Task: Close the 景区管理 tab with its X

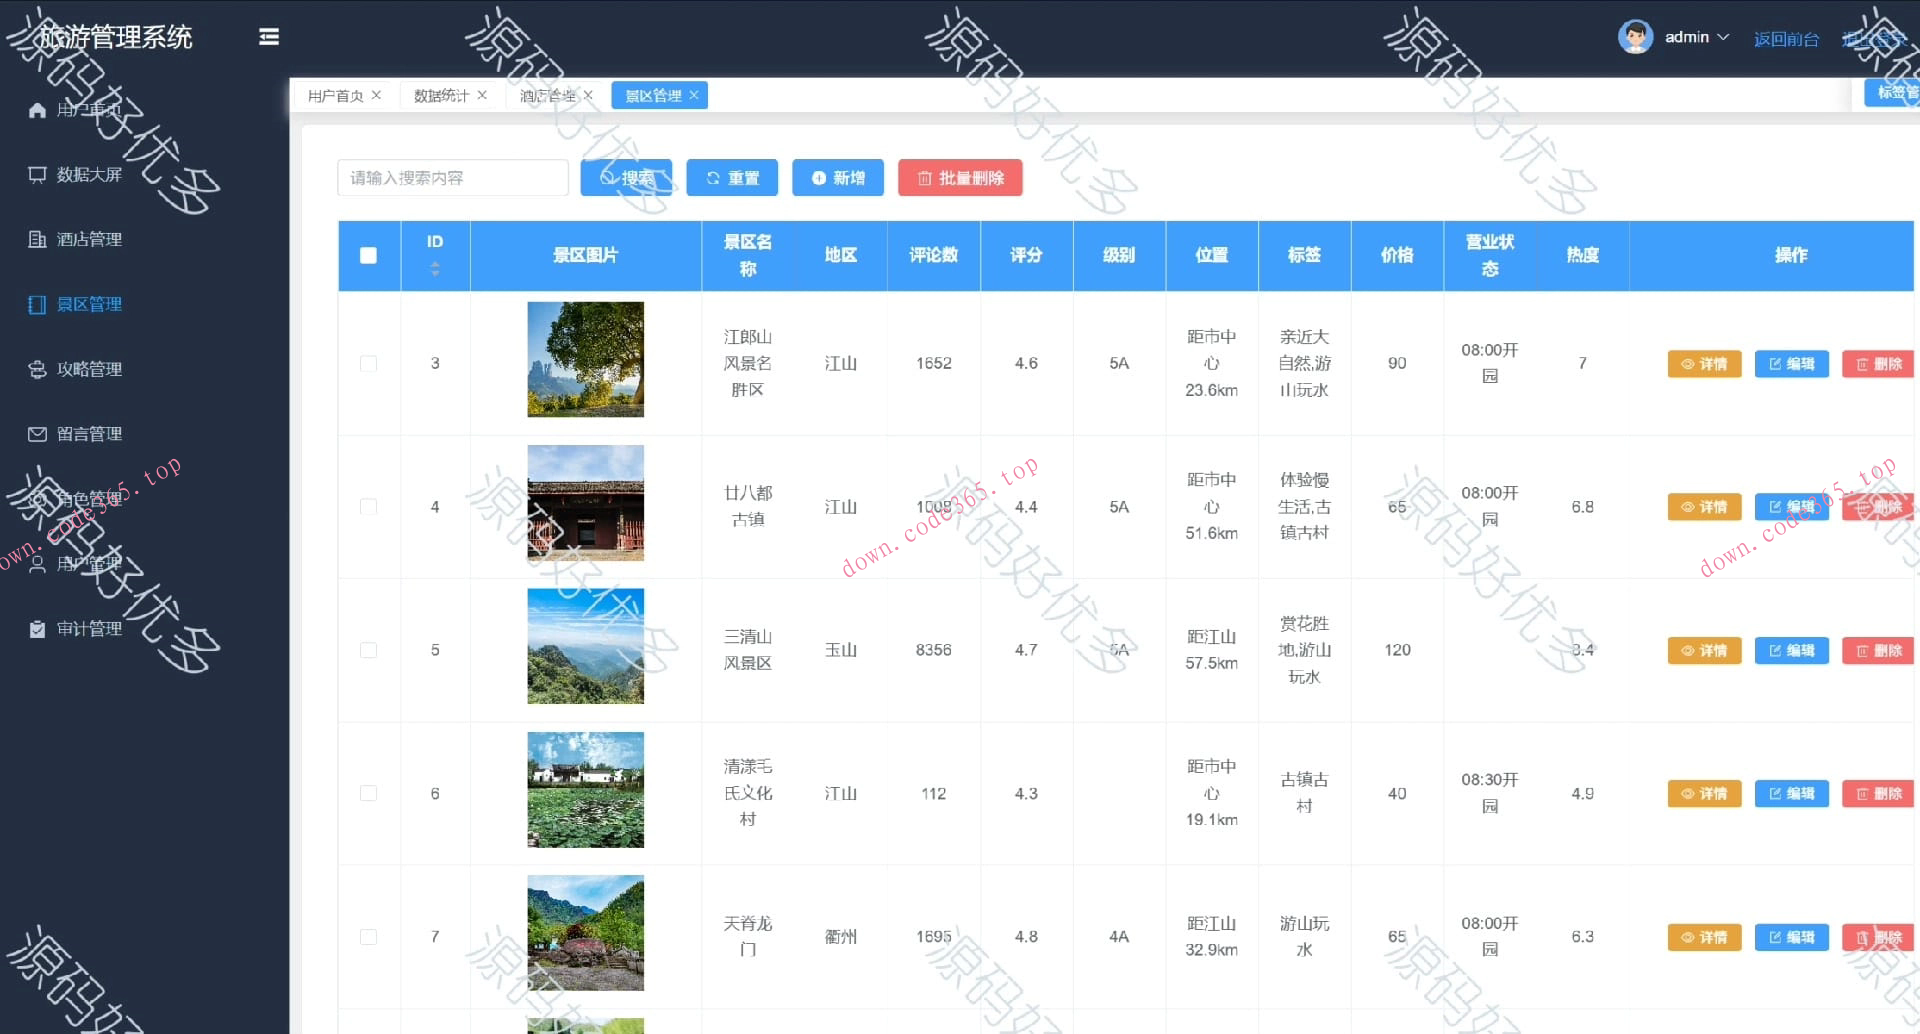Action: [694, 95]
